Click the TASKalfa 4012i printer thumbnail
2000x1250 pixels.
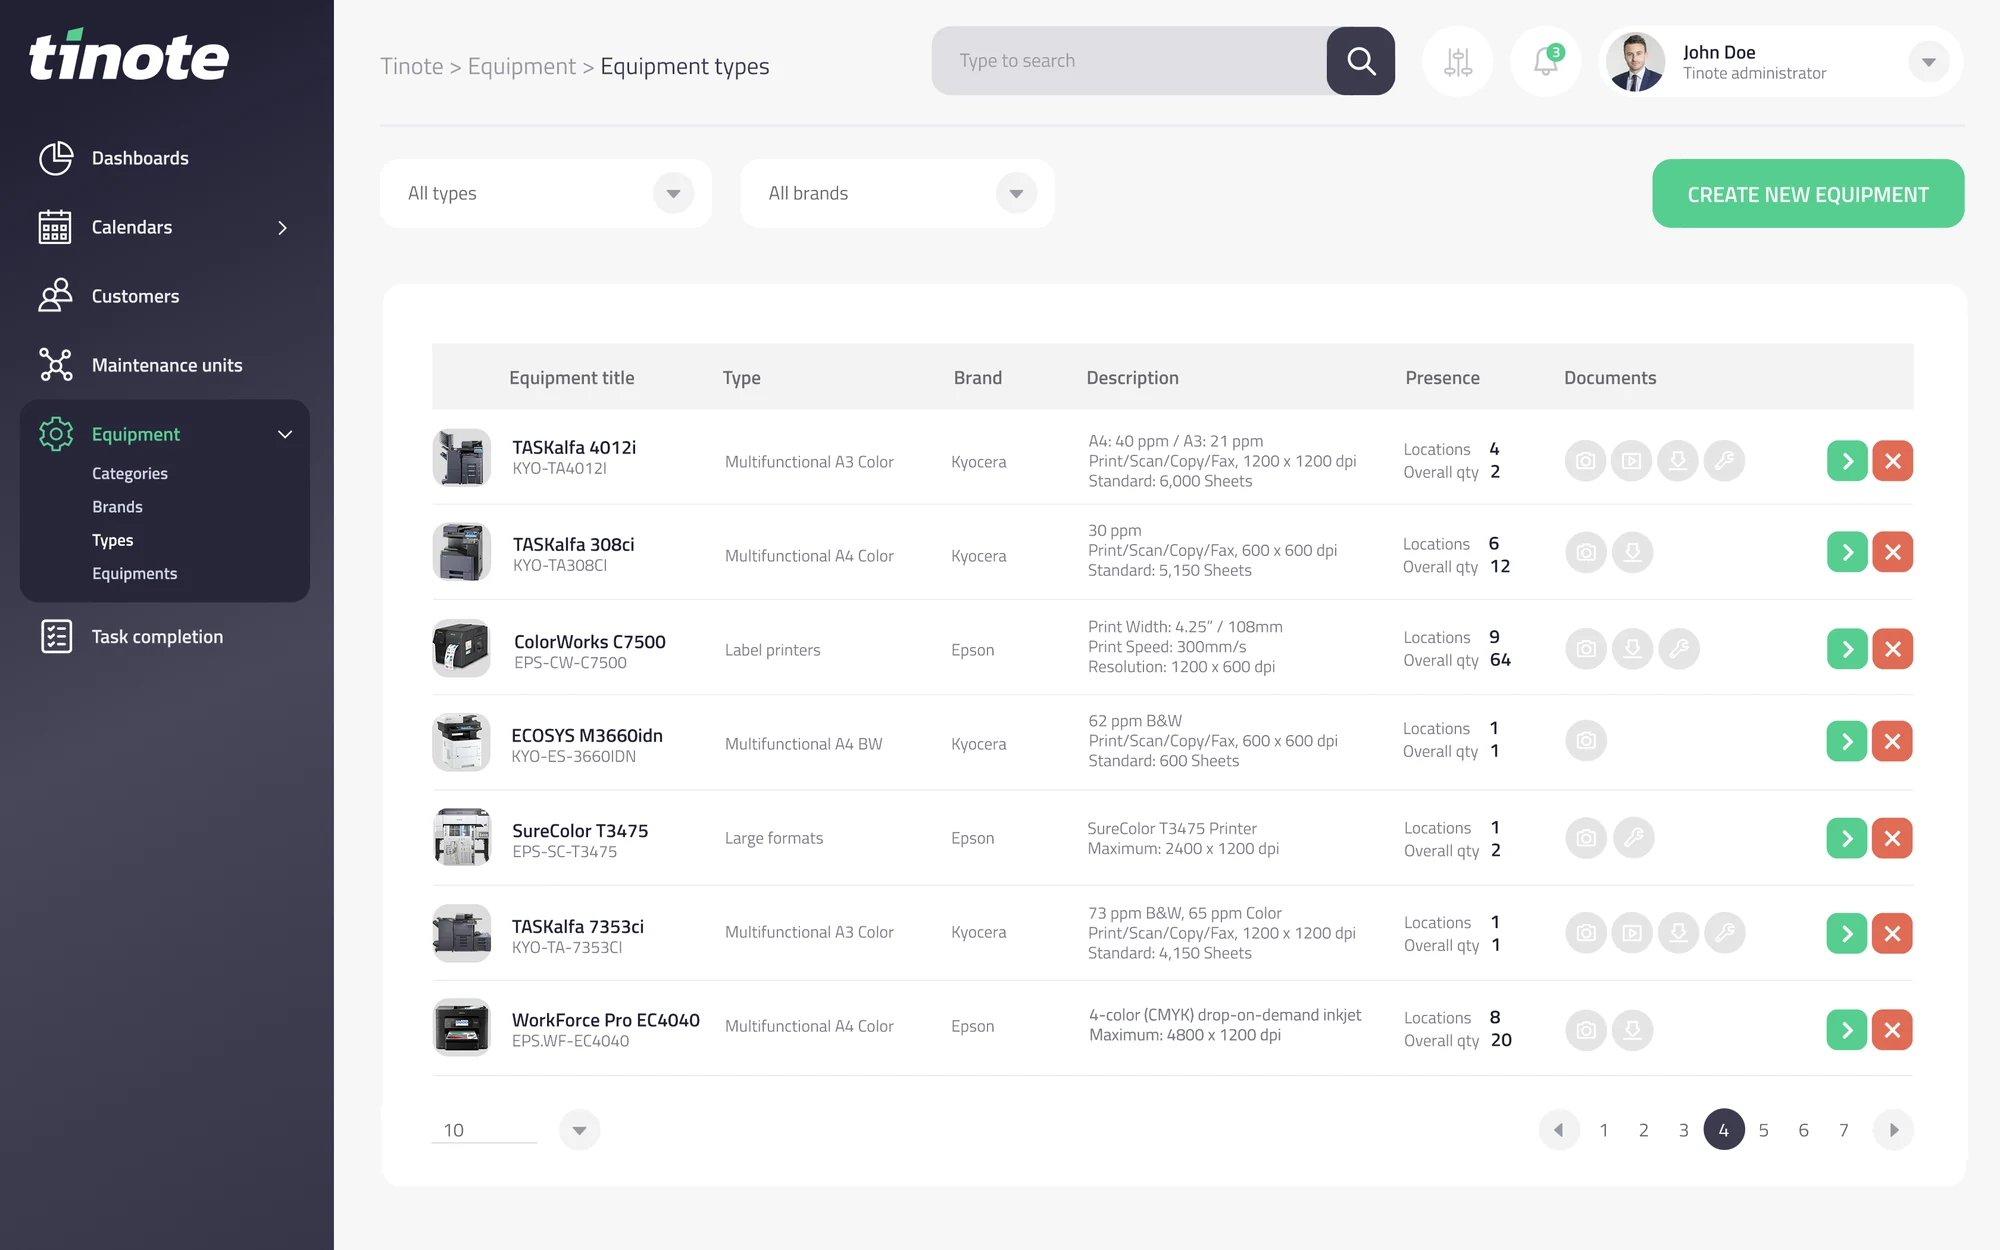[461, 458]
